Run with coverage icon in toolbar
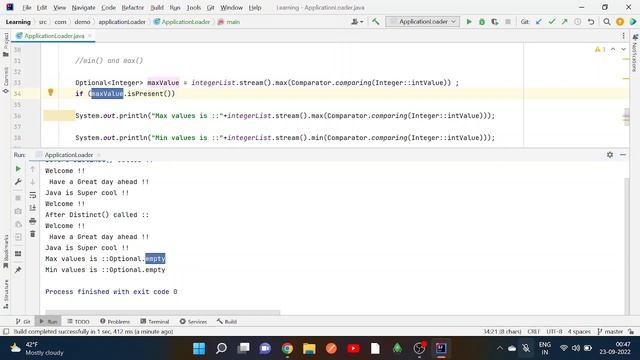 [495, 22]
